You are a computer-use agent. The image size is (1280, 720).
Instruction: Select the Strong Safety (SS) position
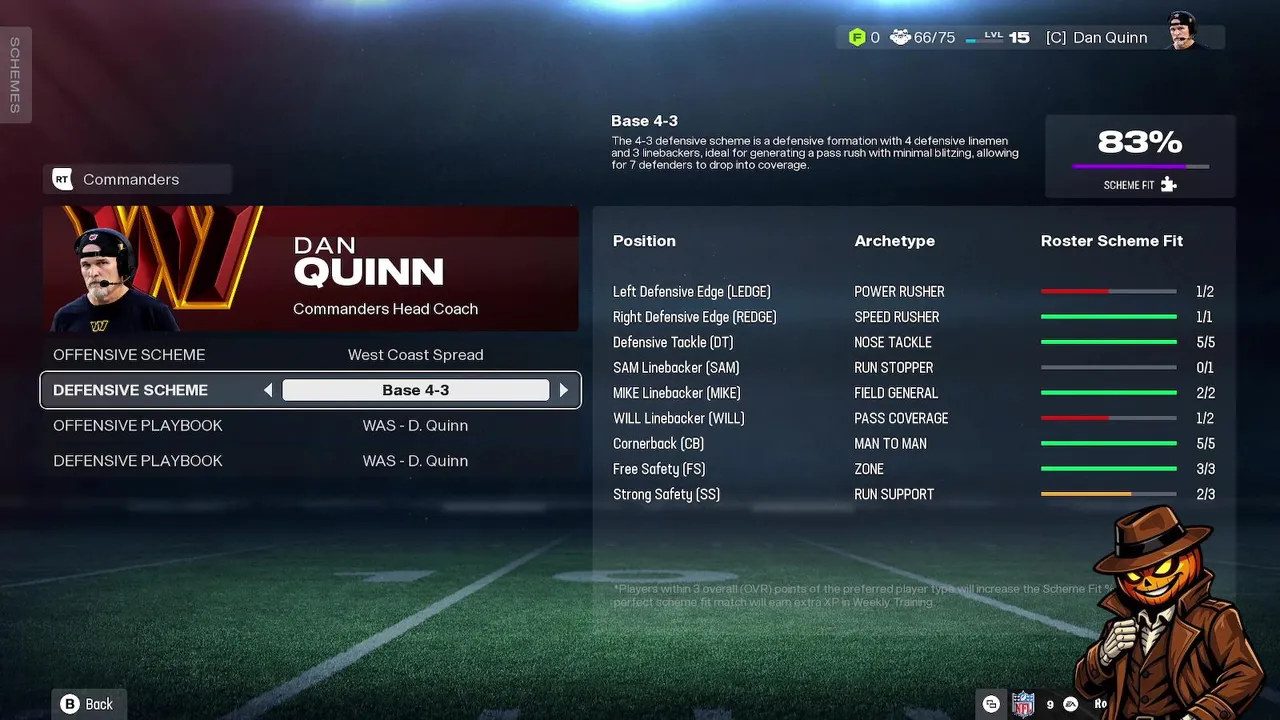(x=666, y=494)
